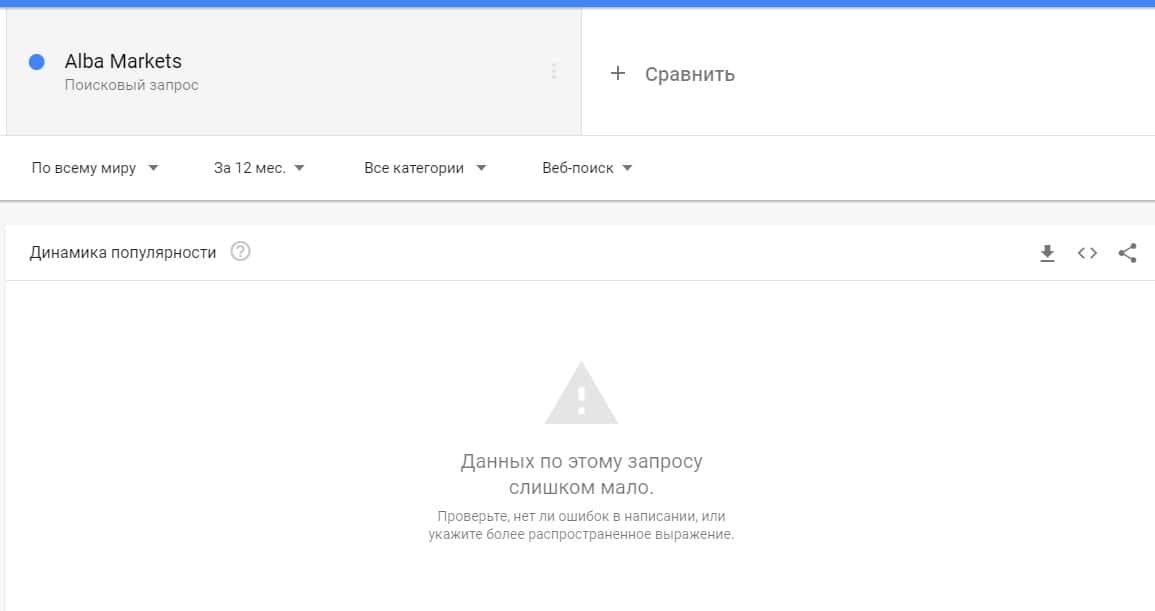The height and width of the screenshot is (611, 1155).
Task: Click the arrow beside За 12 мес.
Action: pos(299,168)
